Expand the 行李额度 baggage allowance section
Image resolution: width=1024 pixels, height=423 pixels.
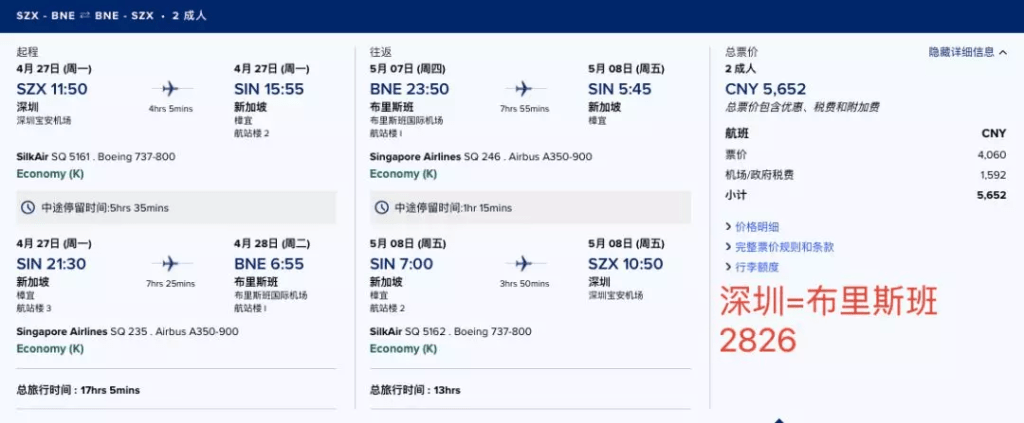click(757, 267)
